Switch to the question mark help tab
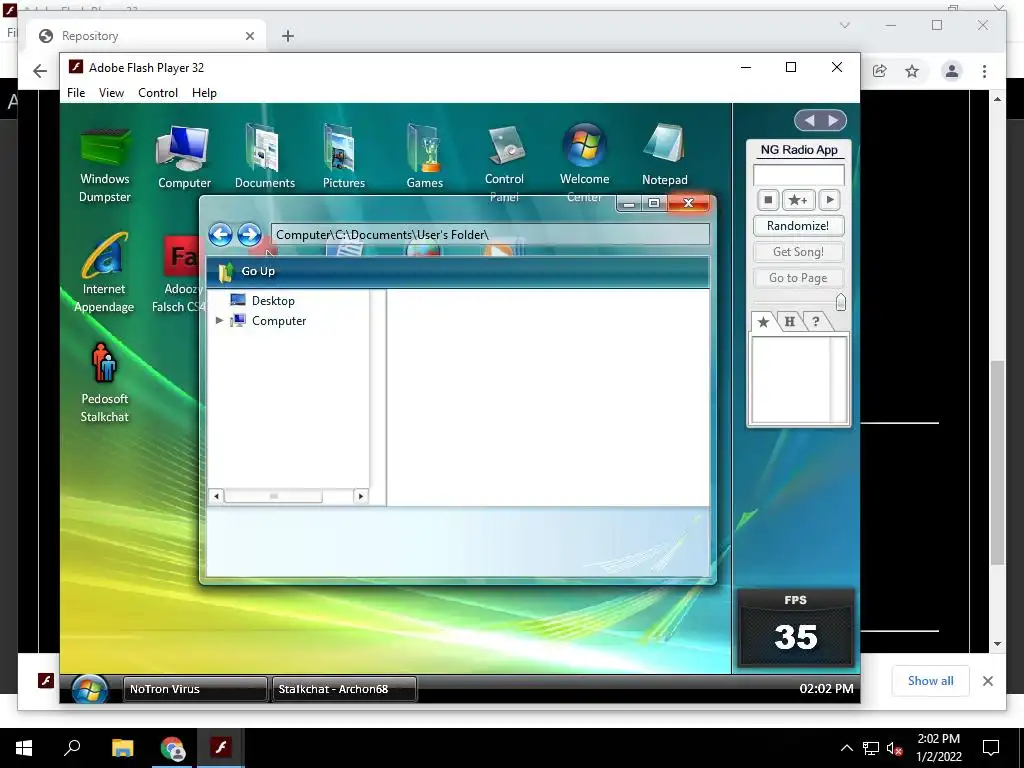 816,321
